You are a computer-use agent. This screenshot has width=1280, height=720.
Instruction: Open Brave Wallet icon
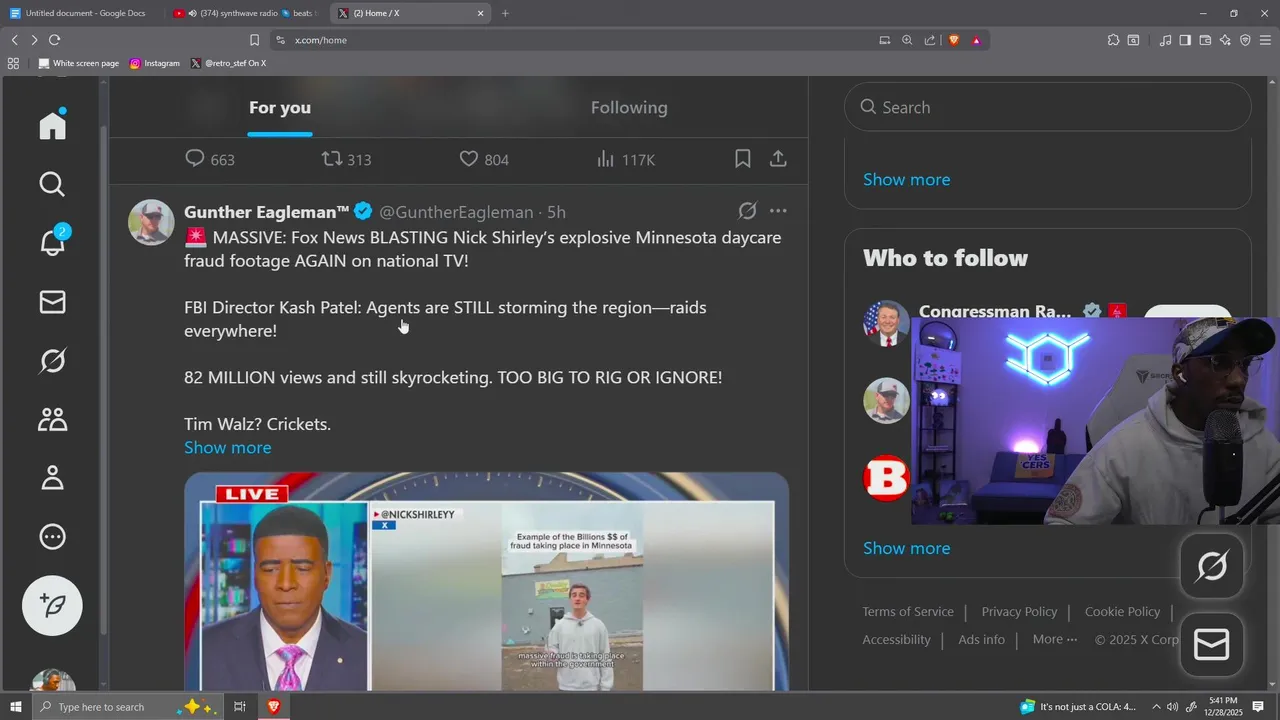pos(1205,40)
